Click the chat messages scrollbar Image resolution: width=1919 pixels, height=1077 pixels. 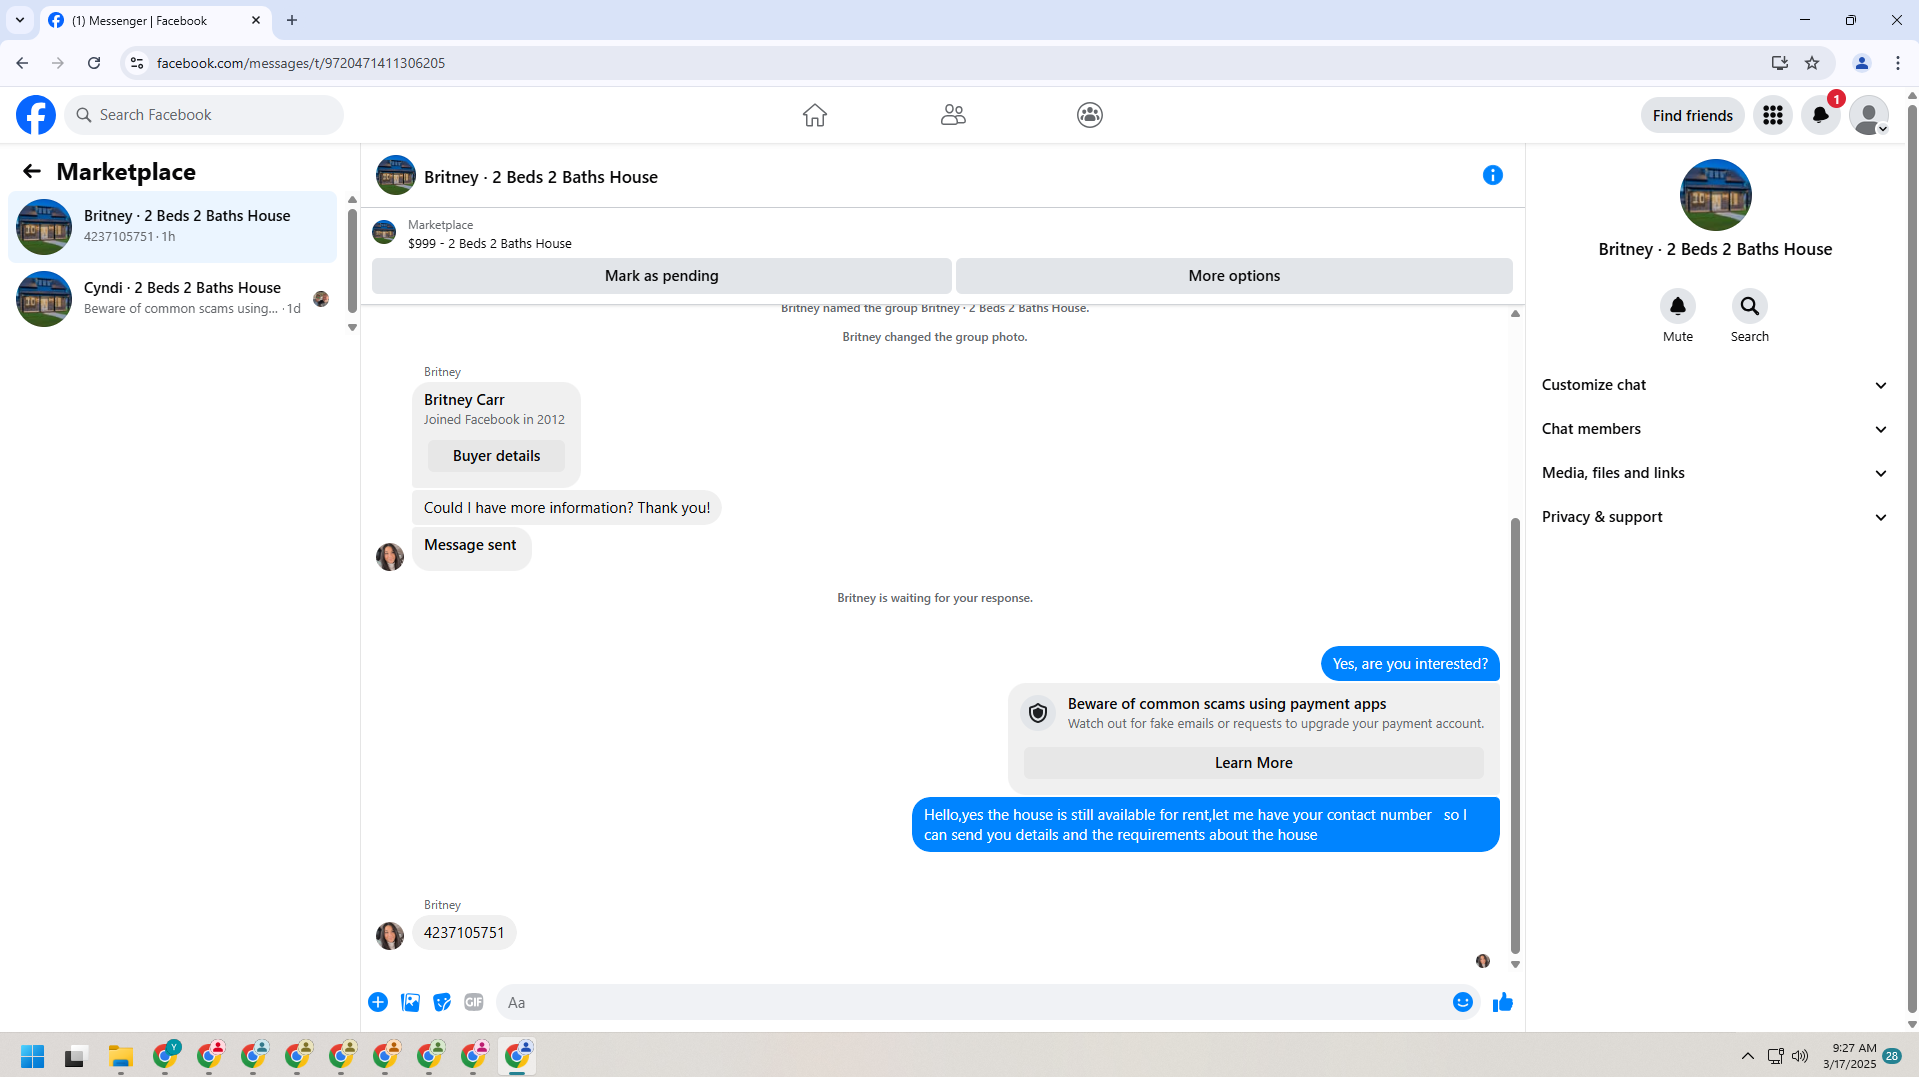coord(1515,735)
